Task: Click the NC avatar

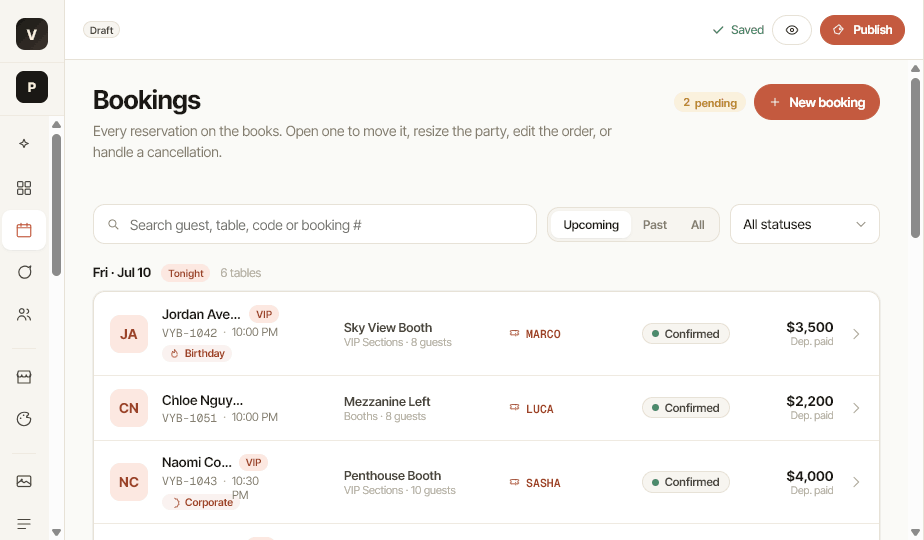Action: pyautogui.click(x=129, y=482)
